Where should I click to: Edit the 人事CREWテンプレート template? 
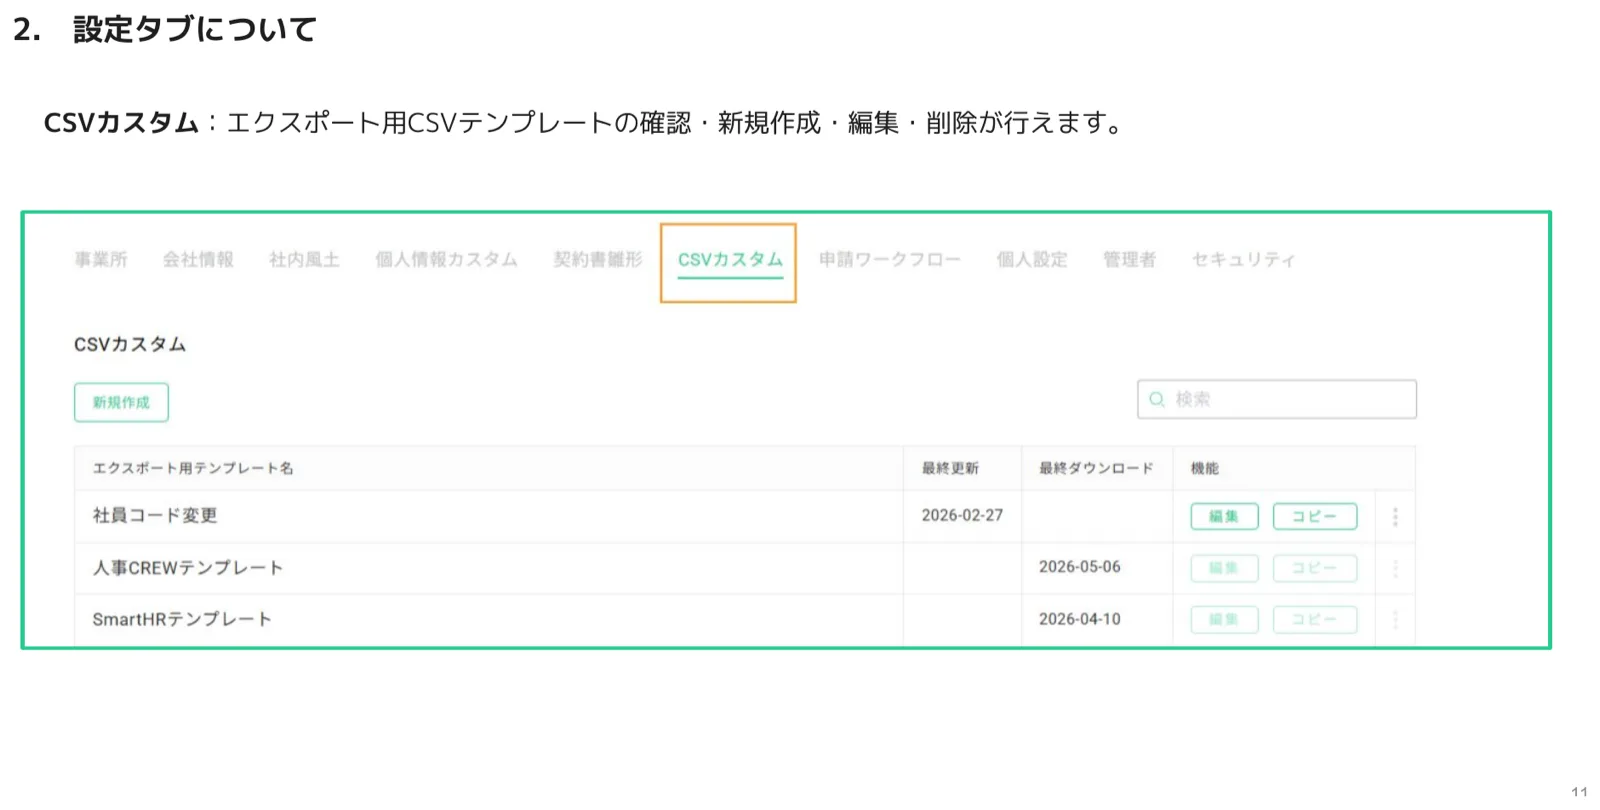1224,568
